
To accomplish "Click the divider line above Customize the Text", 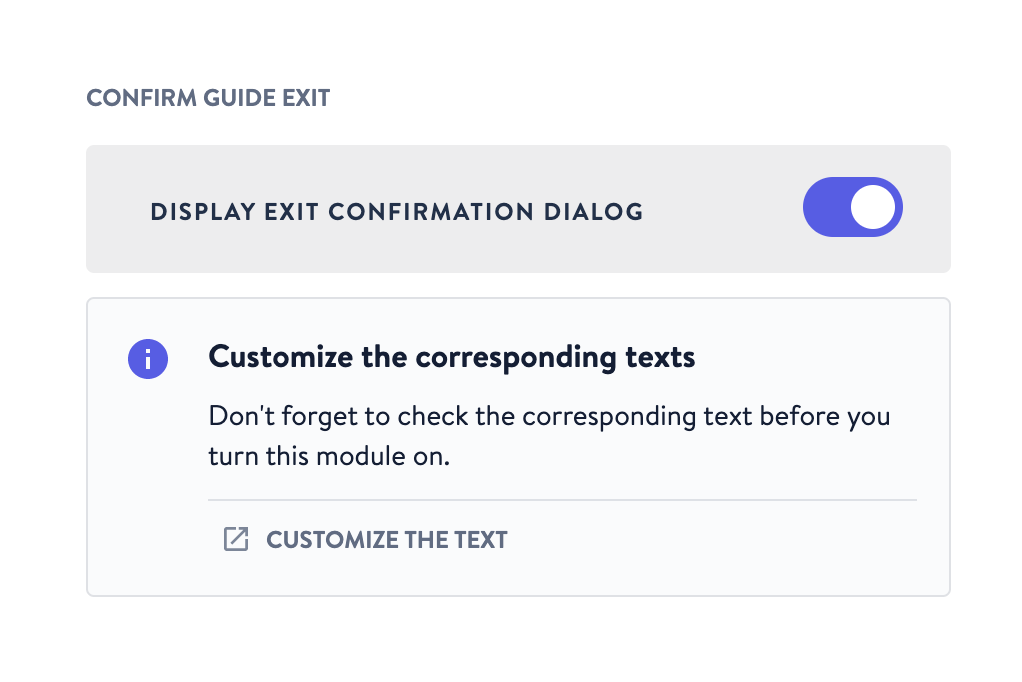I will [562, 499].
